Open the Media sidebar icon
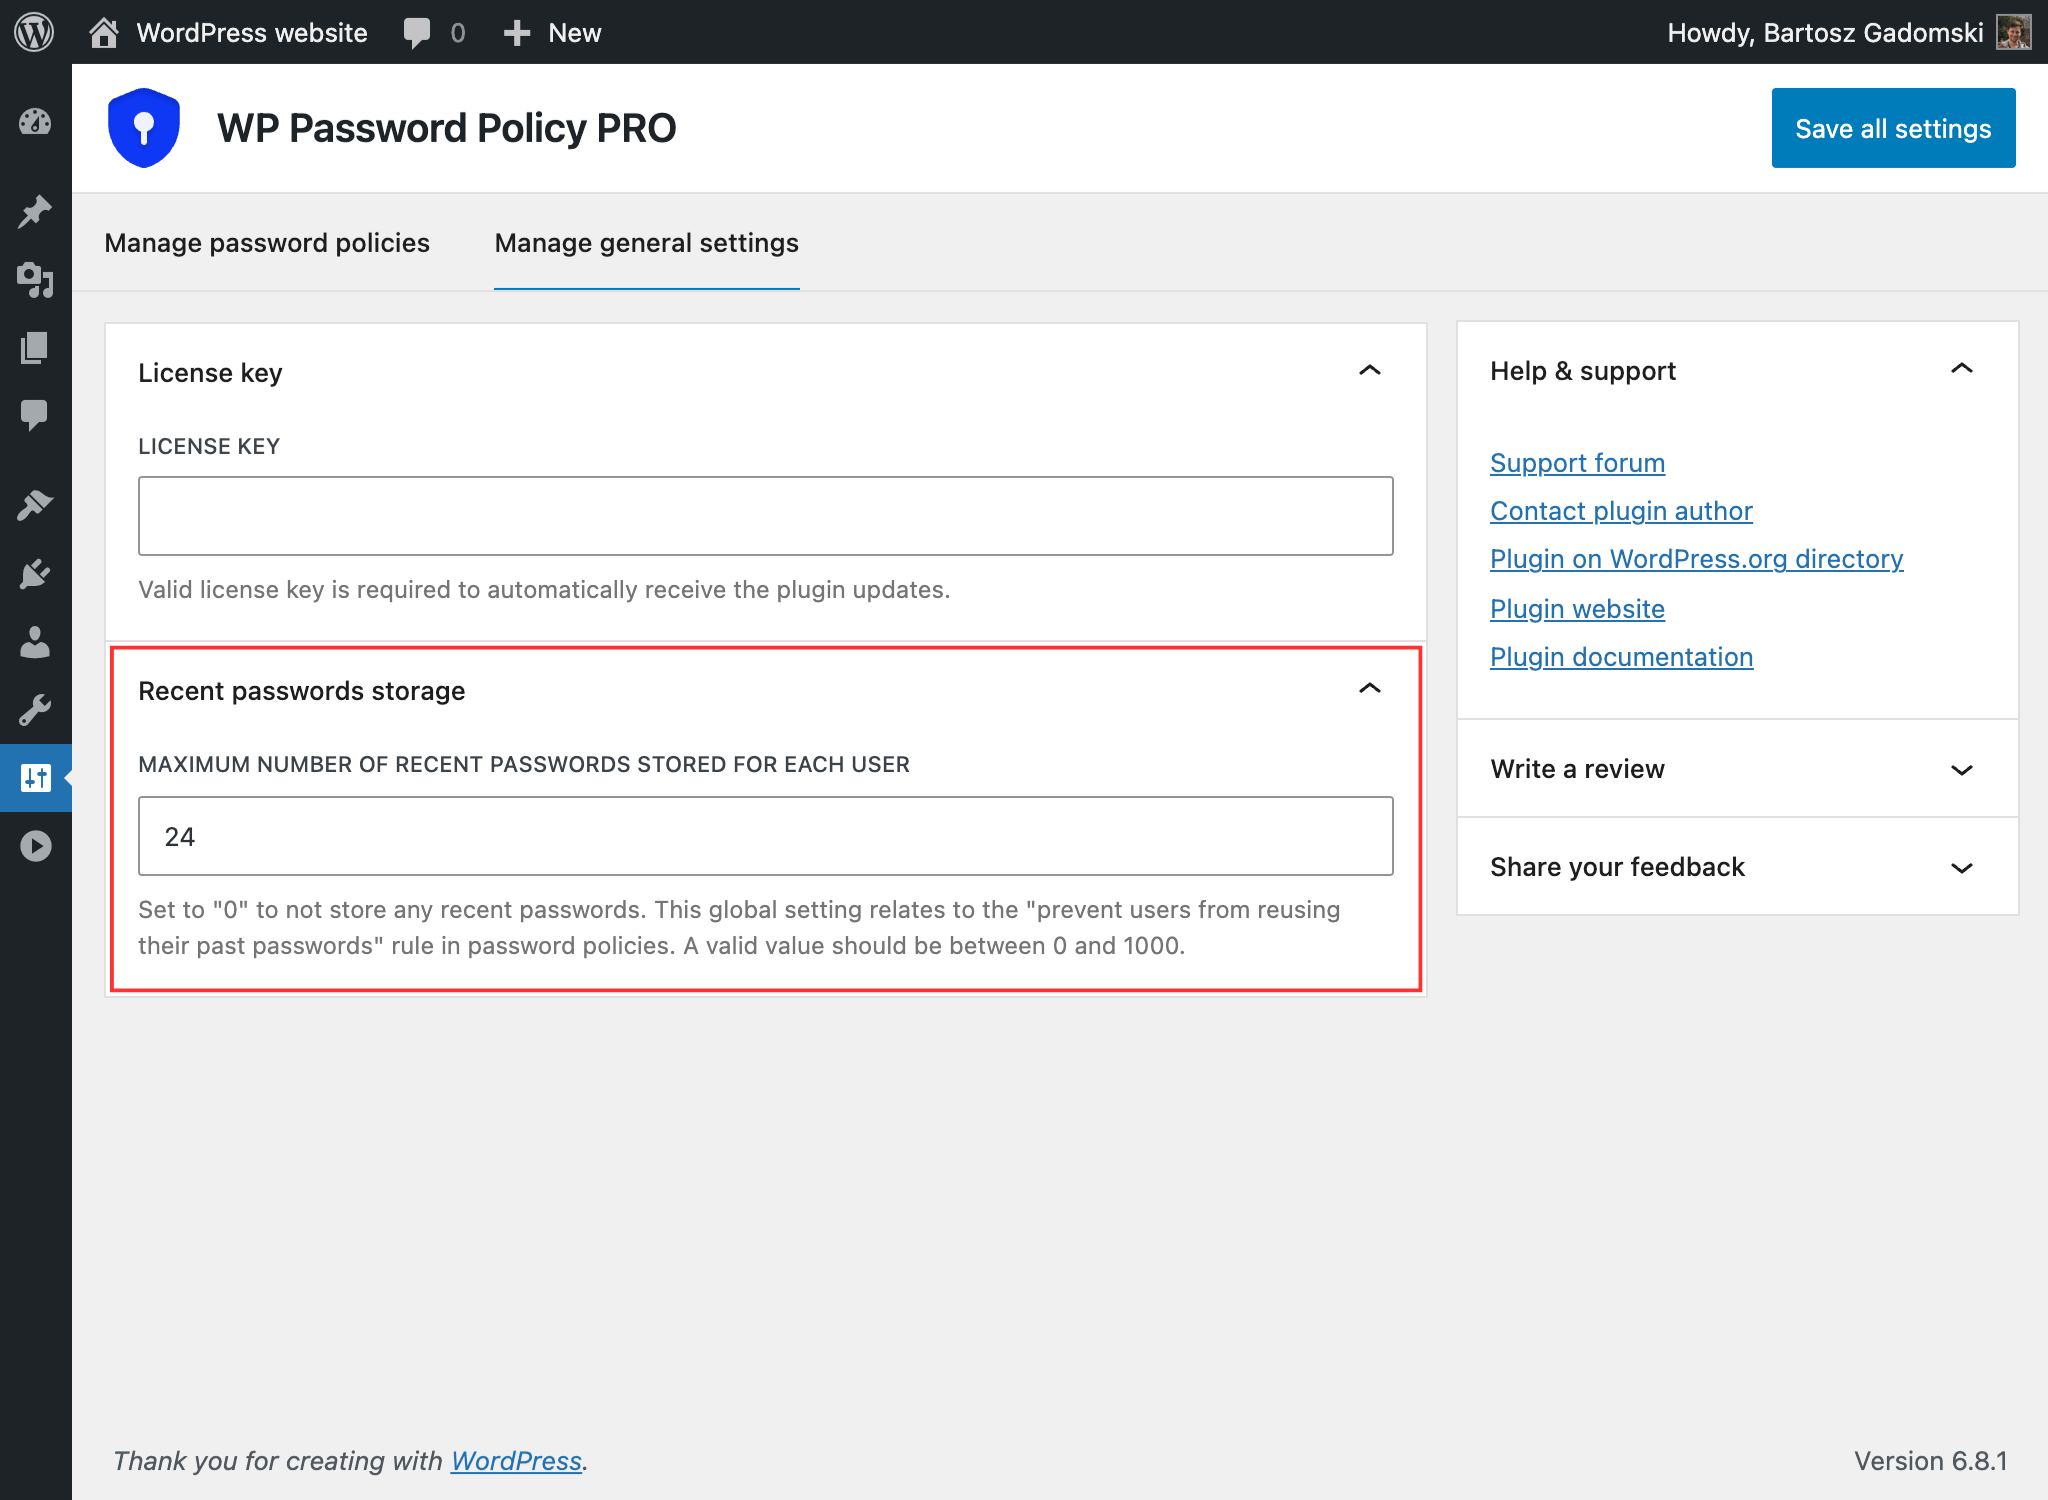Viewport: 2048px width, 1500px height. [35, 280]
